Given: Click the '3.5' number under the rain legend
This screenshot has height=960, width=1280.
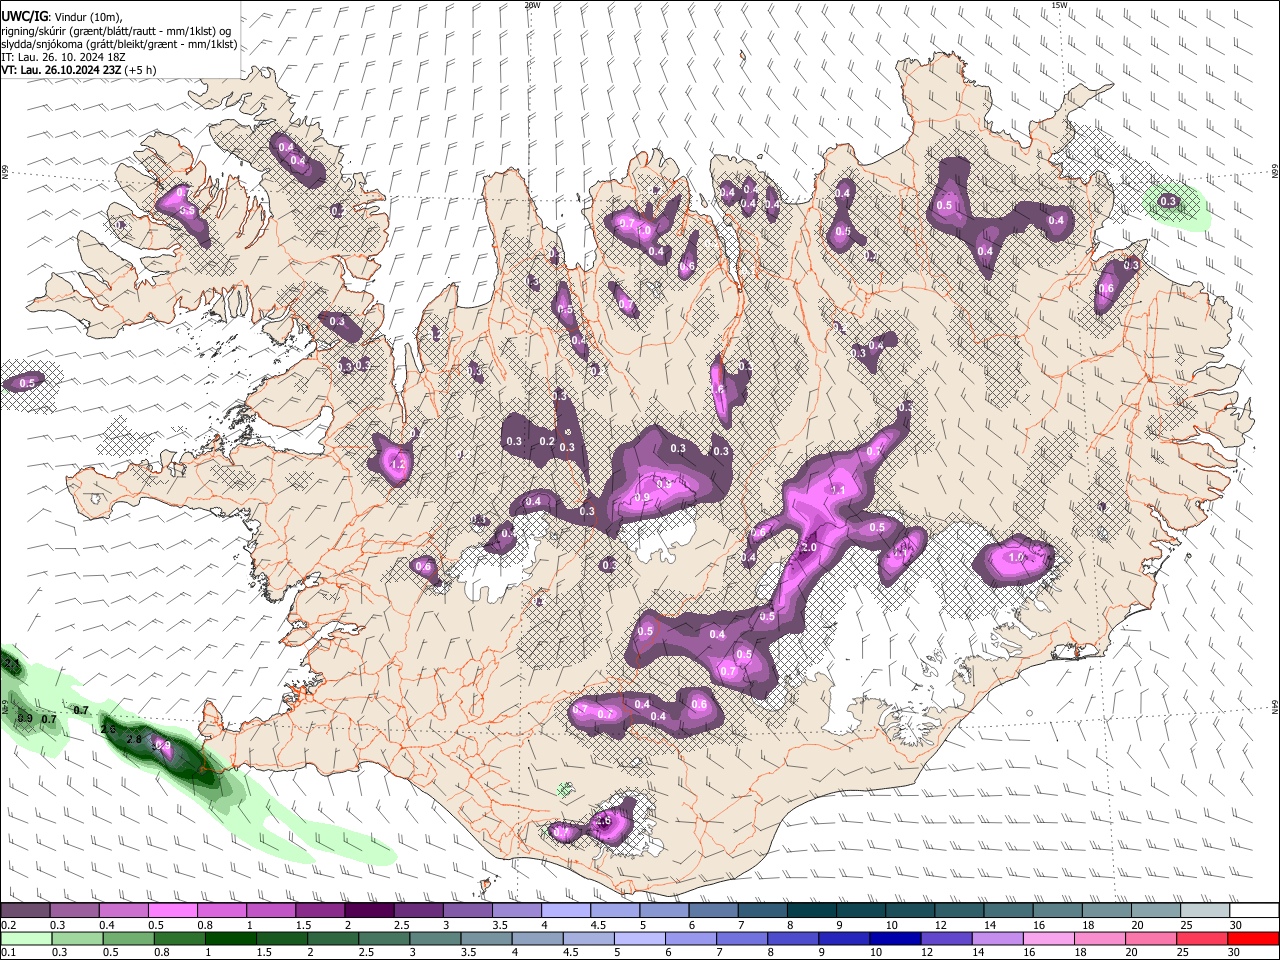Looking at the screenshot, I should coord(467,952).
